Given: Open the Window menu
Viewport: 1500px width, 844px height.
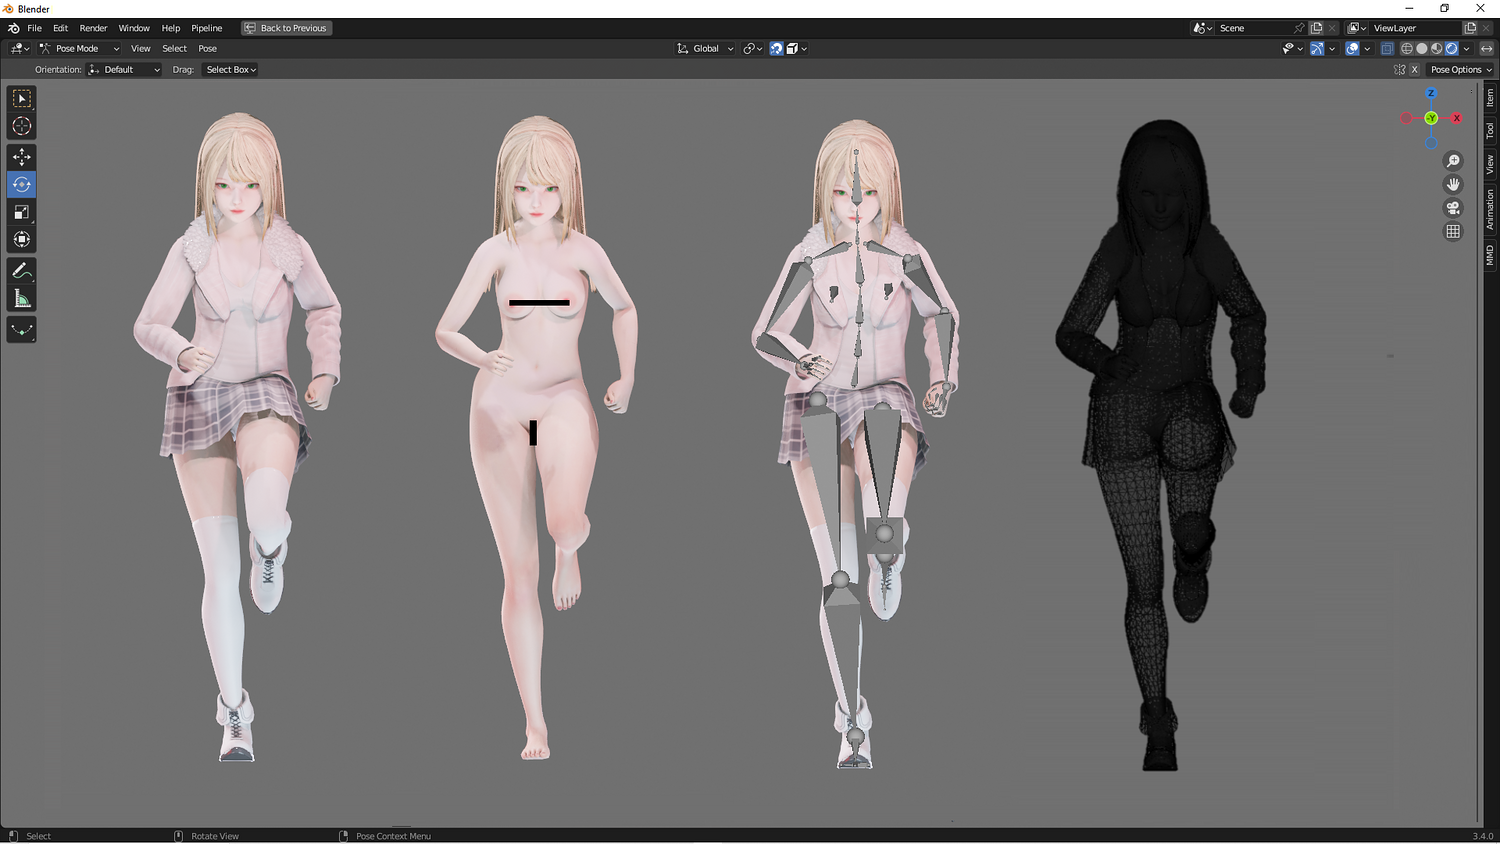Looking at the screenshot, I should point(134,28).
